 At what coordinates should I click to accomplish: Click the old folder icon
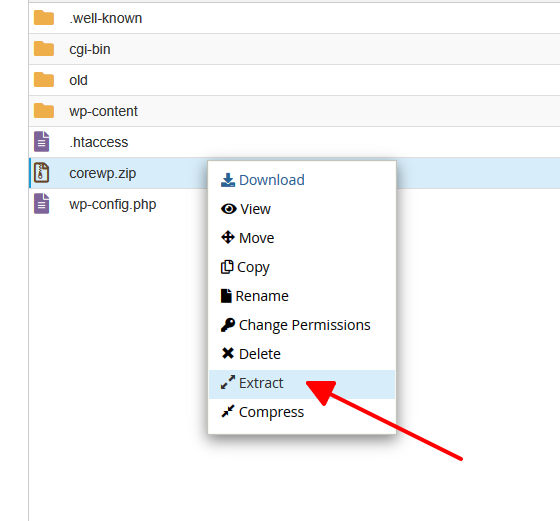pos(44,80)
